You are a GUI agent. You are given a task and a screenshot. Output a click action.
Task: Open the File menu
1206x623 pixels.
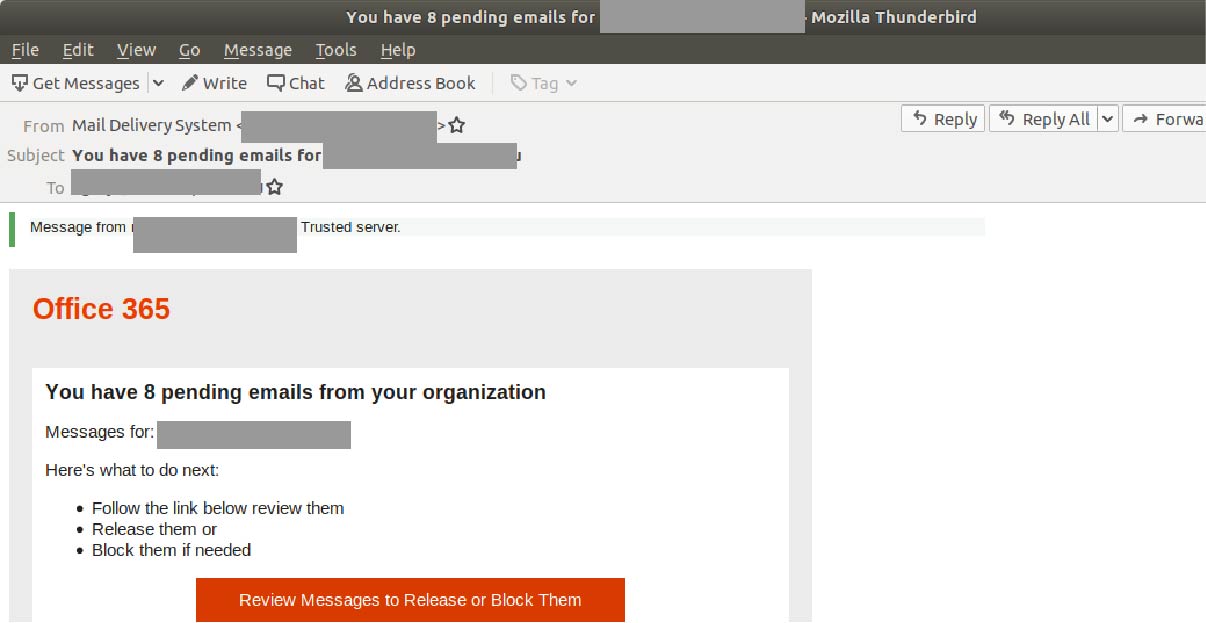(x=24, y=49)
